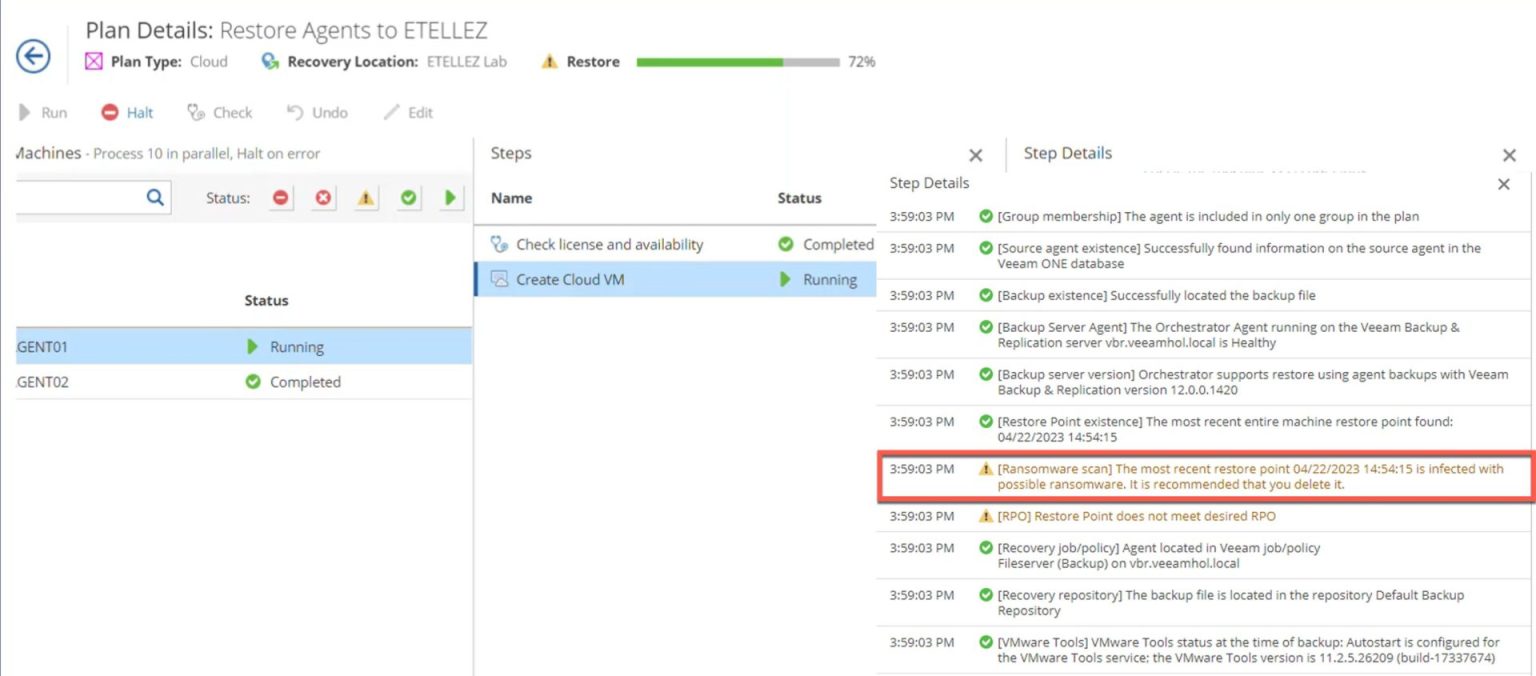Click the search magnifier icon

[155, 197]
